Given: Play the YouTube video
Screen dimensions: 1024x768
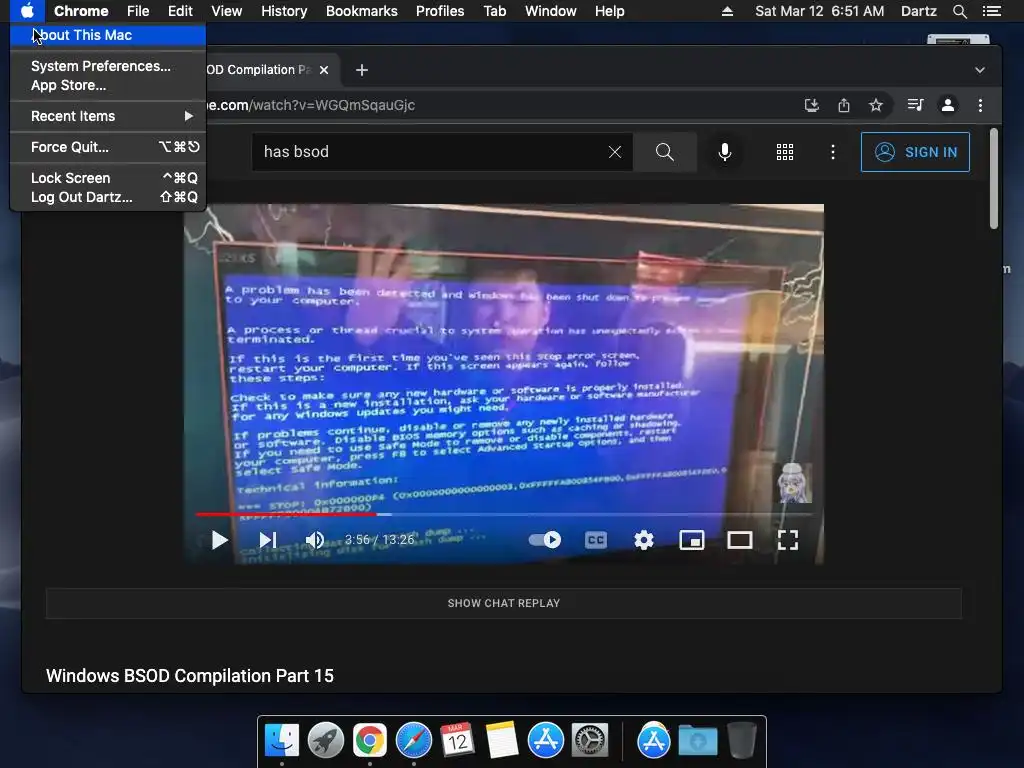Looking at the screenshot, I should click(219, 540).
